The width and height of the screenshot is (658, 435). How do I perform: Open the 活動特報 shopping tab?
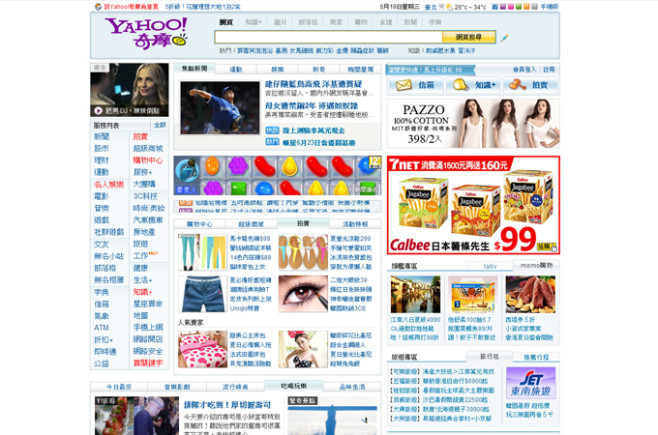click(x=355, y=224)
